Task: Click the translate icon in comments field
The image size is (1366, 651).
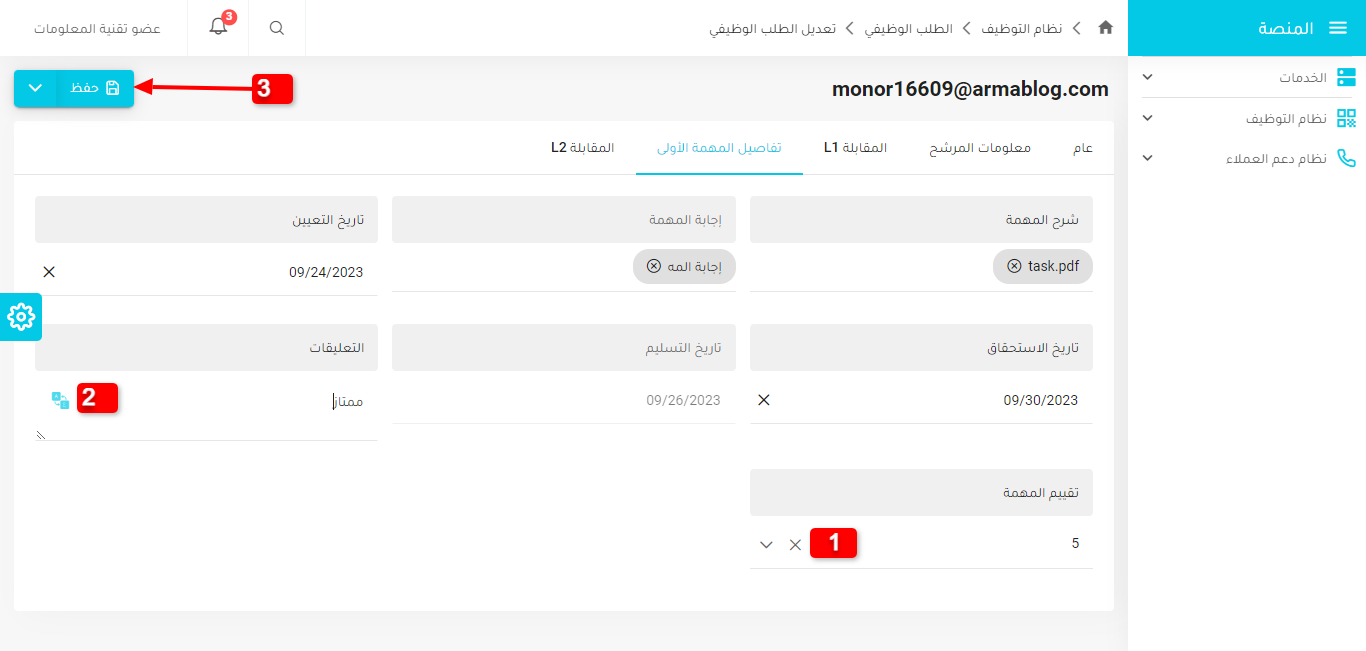Action: 61,400
